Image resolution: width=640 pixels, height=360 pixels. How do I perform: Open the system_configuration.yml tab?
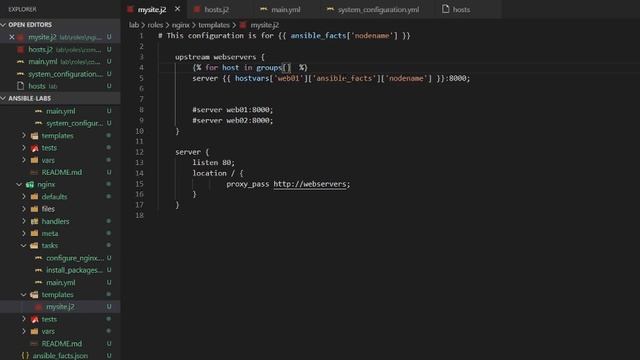pos(378,9)
